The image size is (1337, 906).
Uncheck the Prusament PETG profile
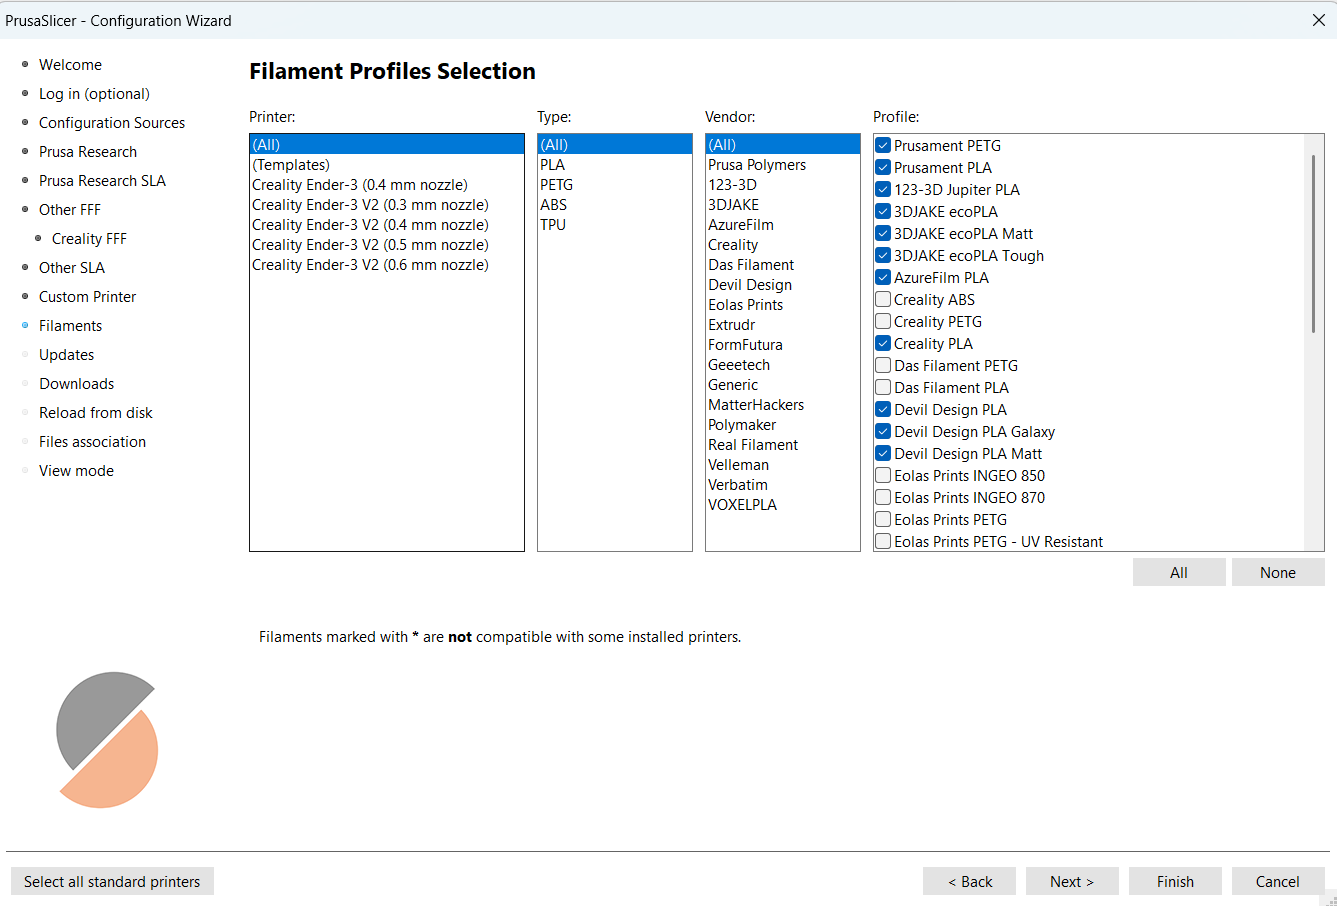coord(883,146)
